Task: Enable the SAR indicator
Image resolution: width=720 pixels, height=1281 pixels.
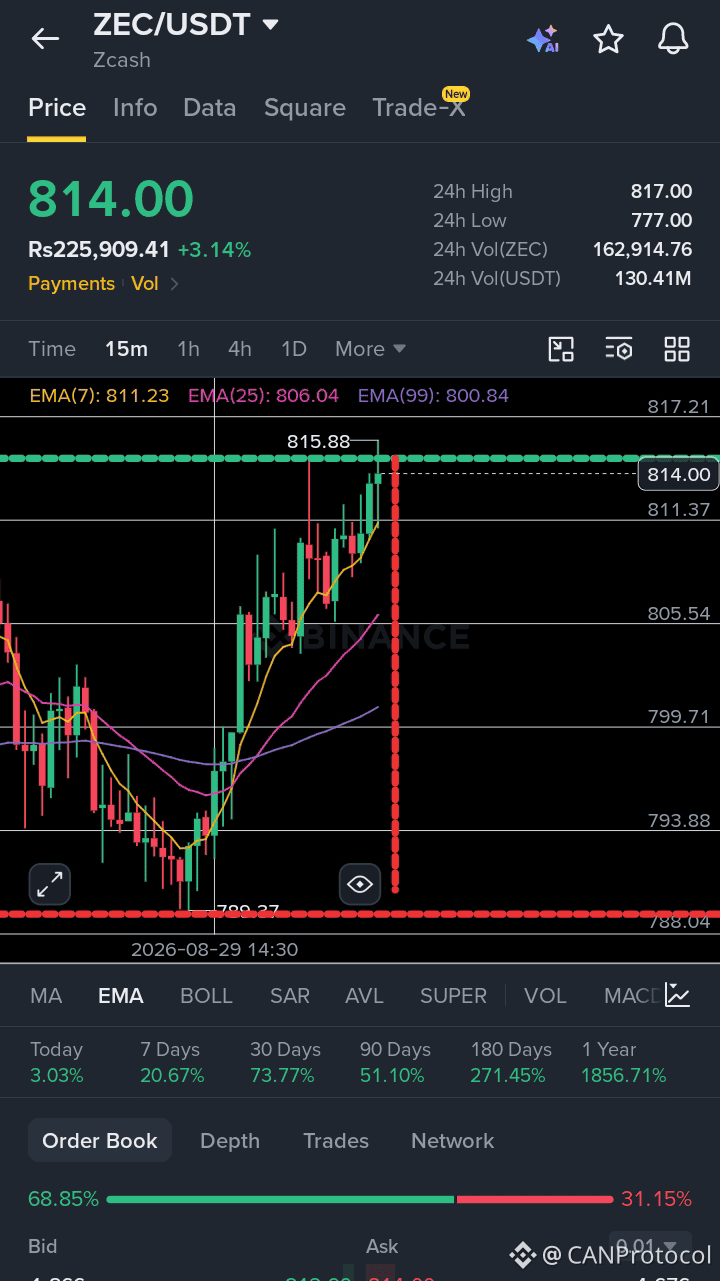Action: [290, 996]
